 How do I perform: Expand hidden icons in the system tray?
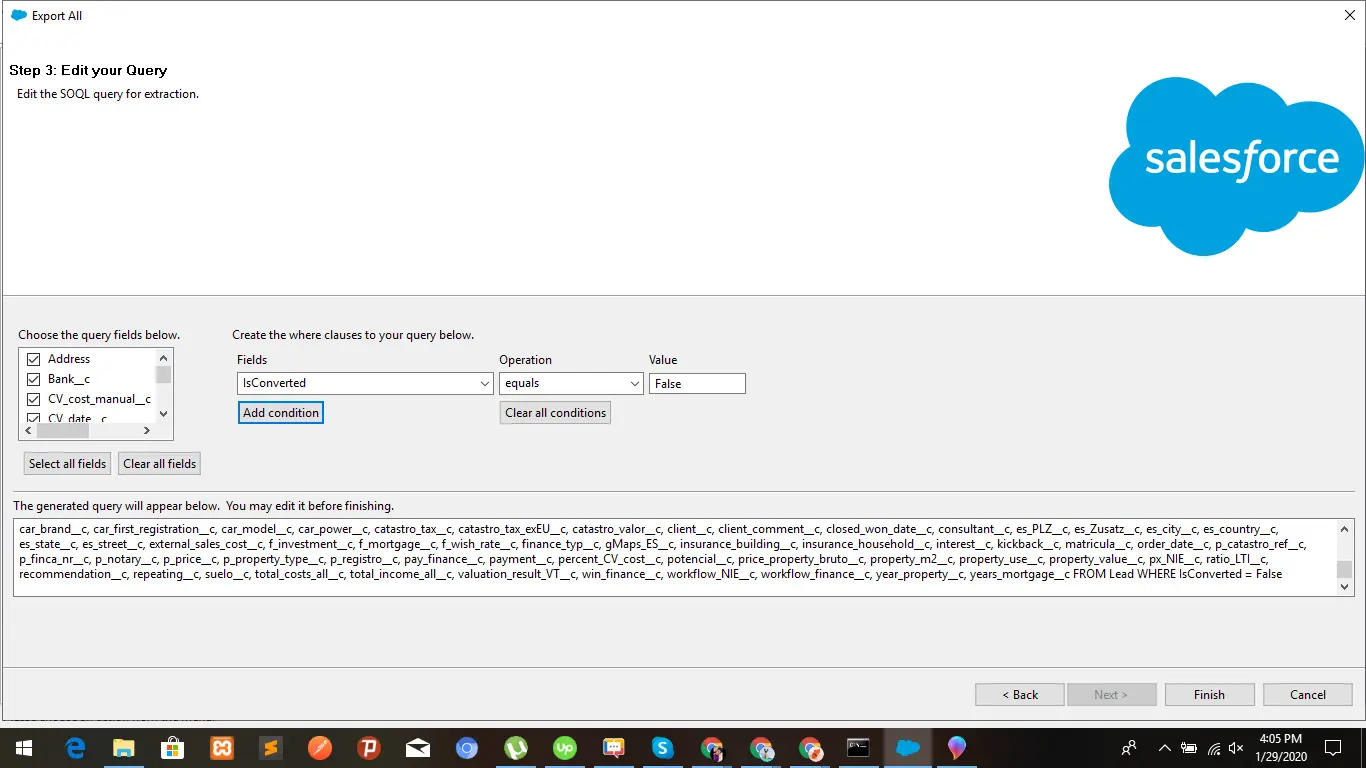[x=1164, y=747]
